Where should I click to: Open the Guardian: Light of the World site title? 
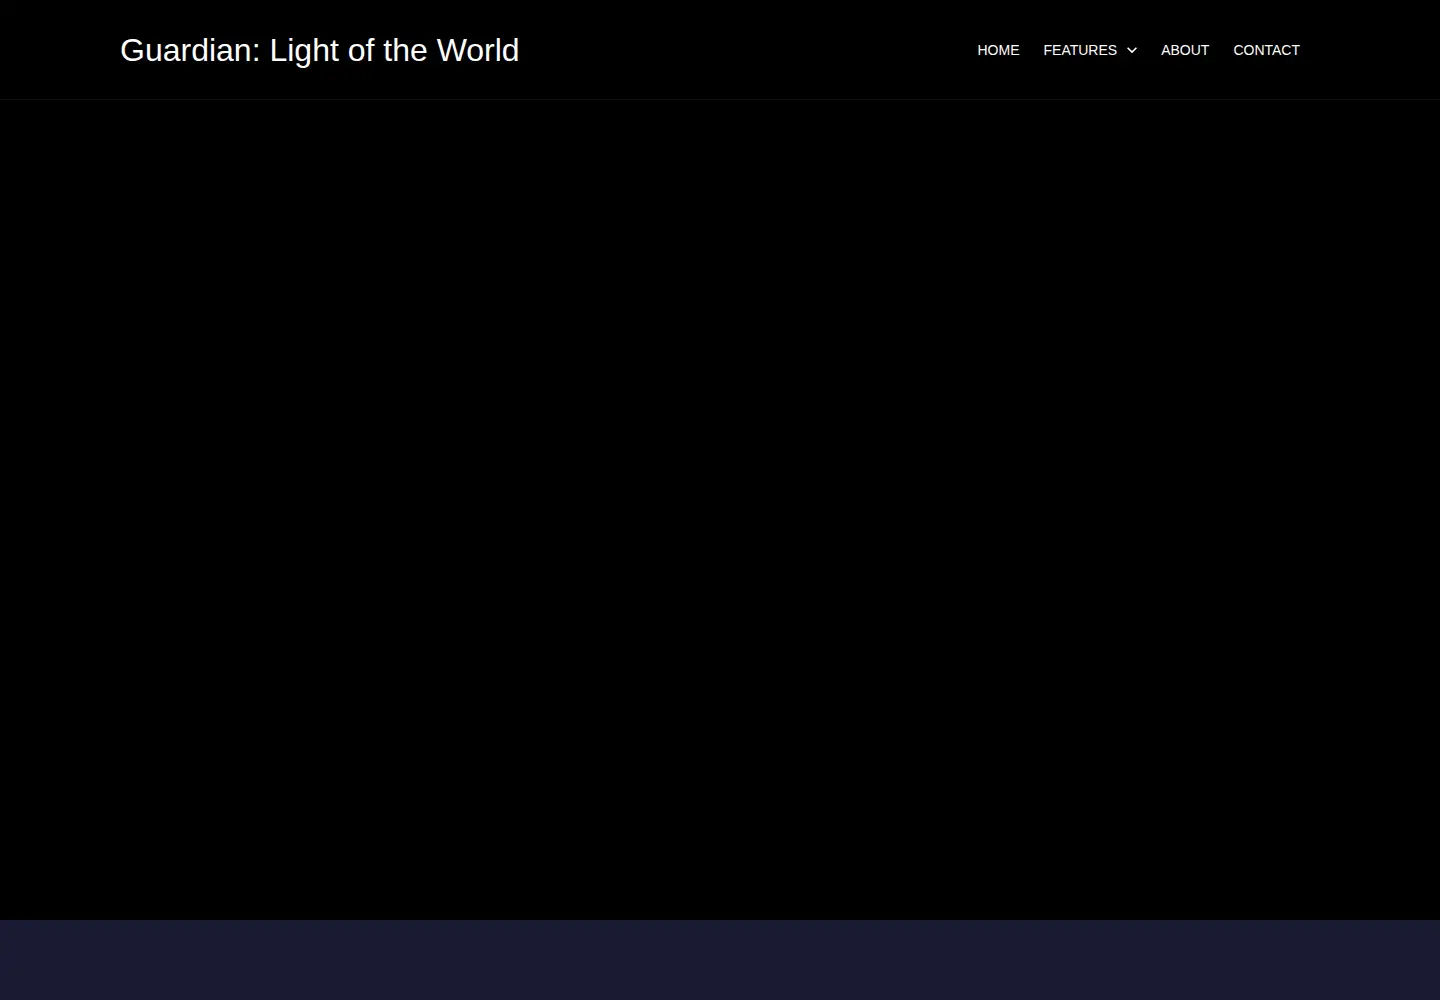[319, 50]
